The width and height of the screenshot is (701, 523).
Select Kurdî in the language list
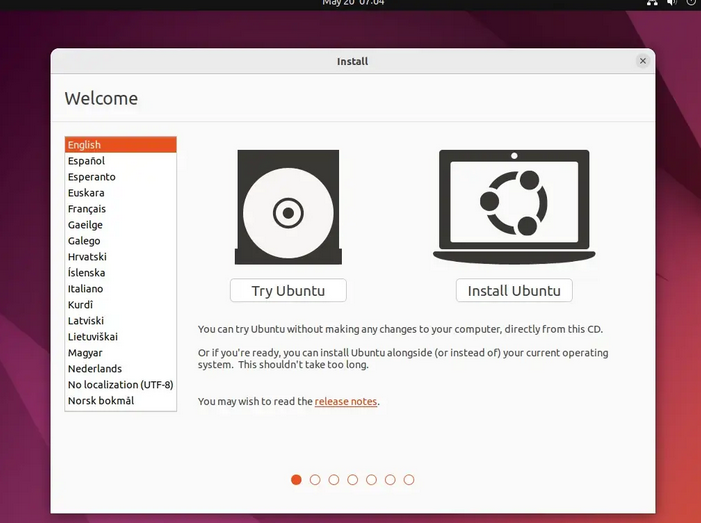[x=121, y=305]
